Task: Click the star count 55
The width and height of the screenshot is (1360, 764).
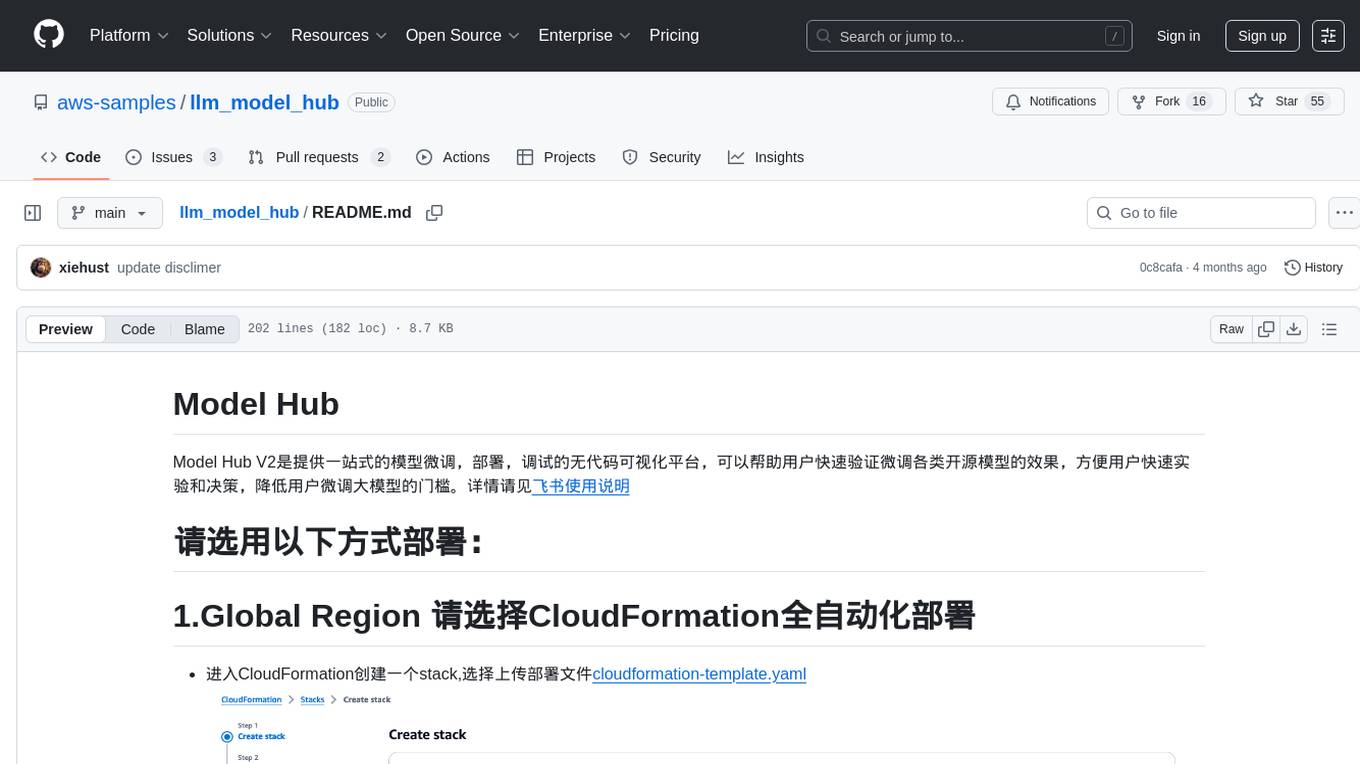Action: click(1317, 102)
